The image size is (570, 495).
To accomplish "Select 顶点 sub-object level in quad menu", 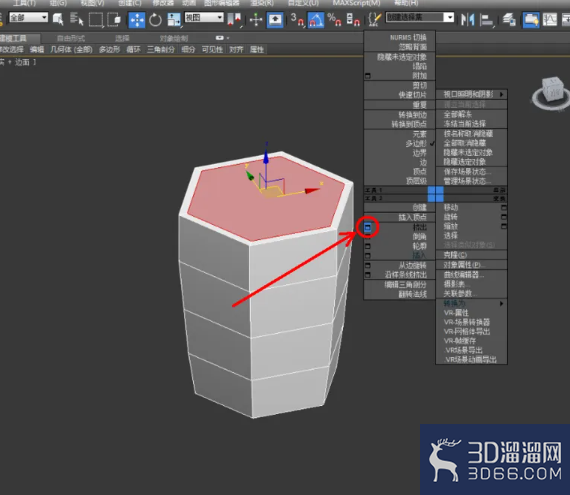I will pos(420,172).
